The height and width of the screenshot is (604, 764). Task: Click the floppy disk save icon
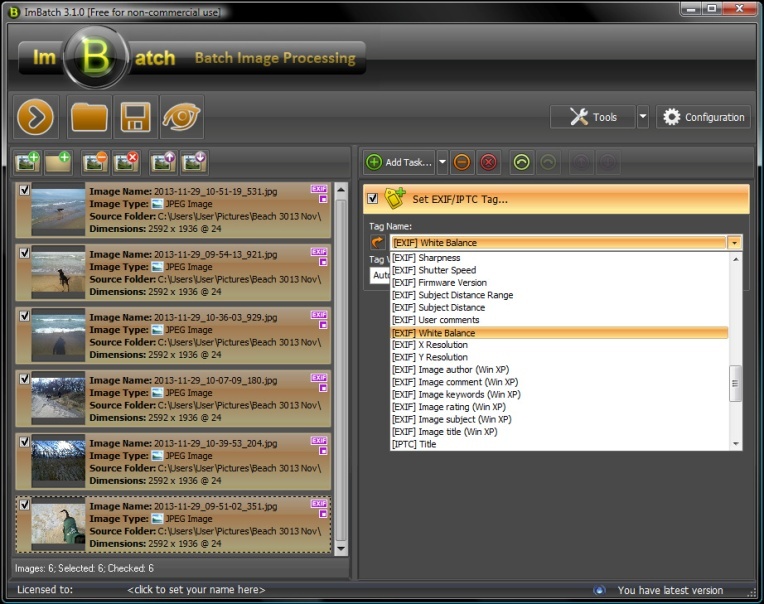[x=135, y=118]
